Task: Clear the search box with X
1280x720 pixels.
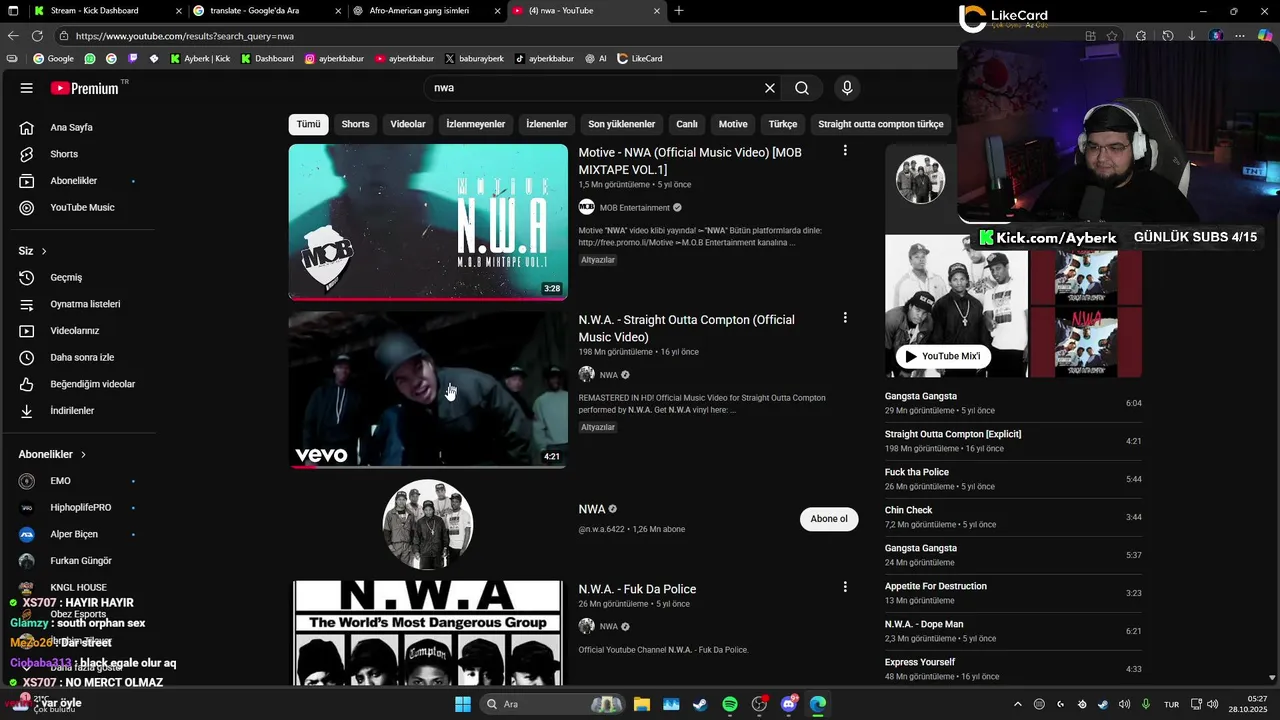Action: [x=770, y=88]
